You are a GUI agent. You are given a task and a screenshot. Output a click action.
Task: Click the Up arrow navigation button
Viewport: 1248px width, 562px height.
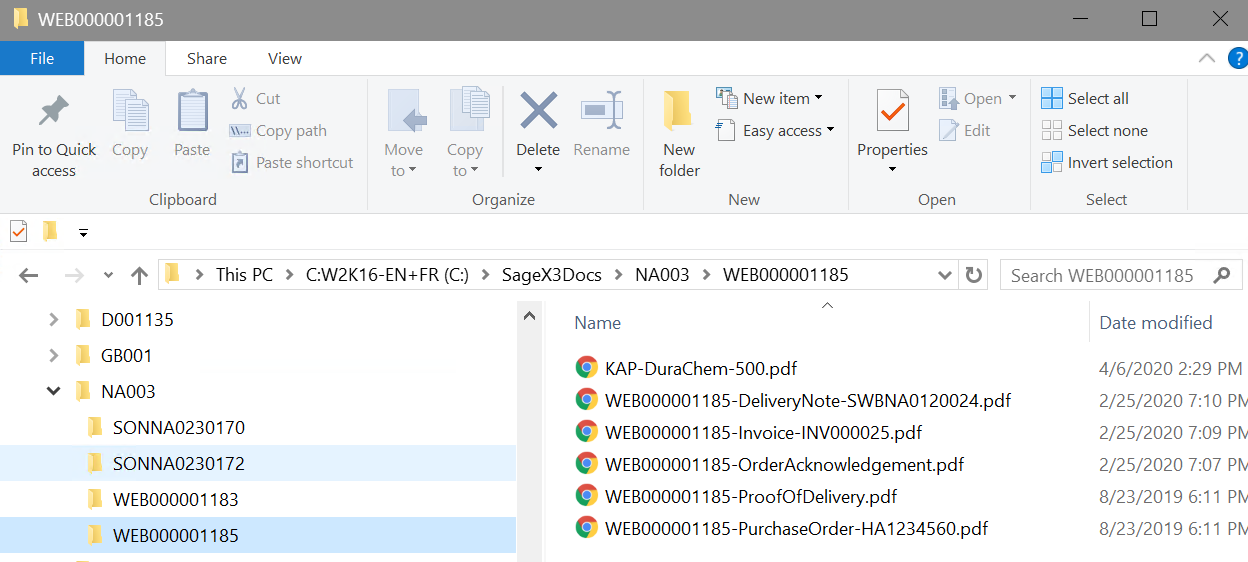point(140,275)
